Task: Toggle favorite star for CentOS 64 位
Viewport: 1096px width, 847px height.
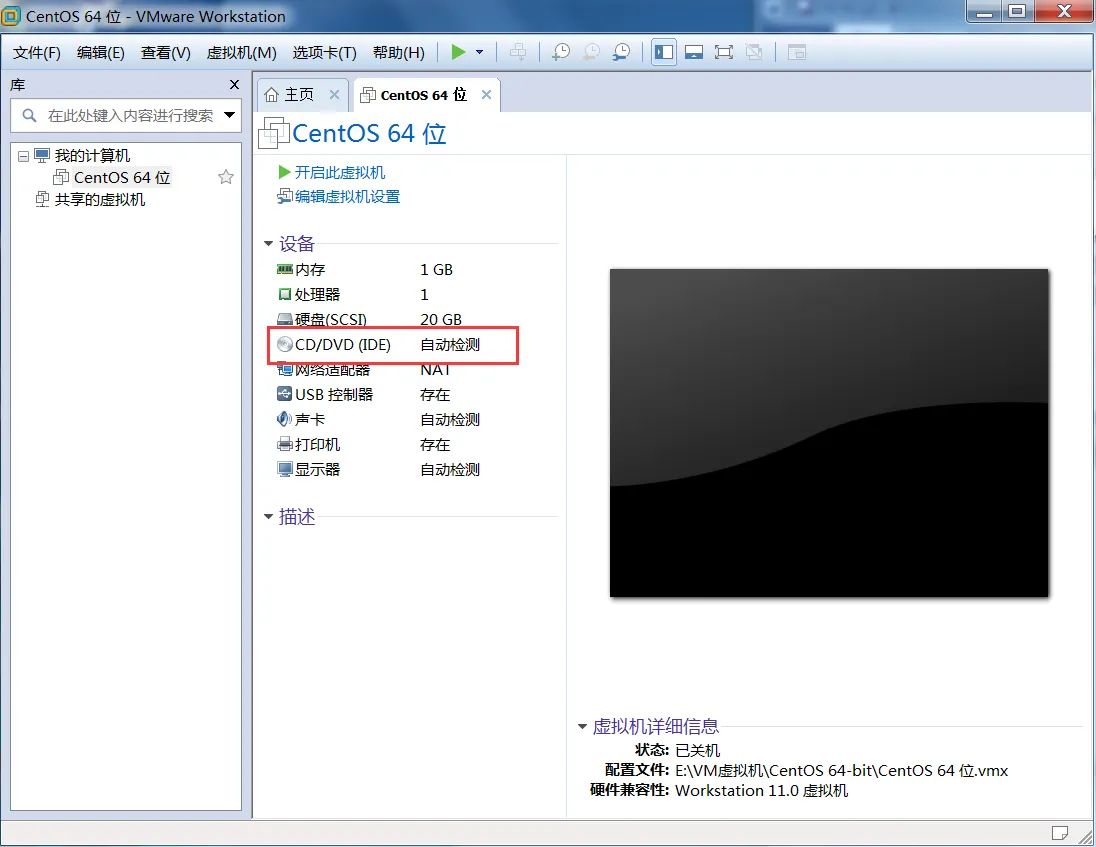Action: coord(226,177)
